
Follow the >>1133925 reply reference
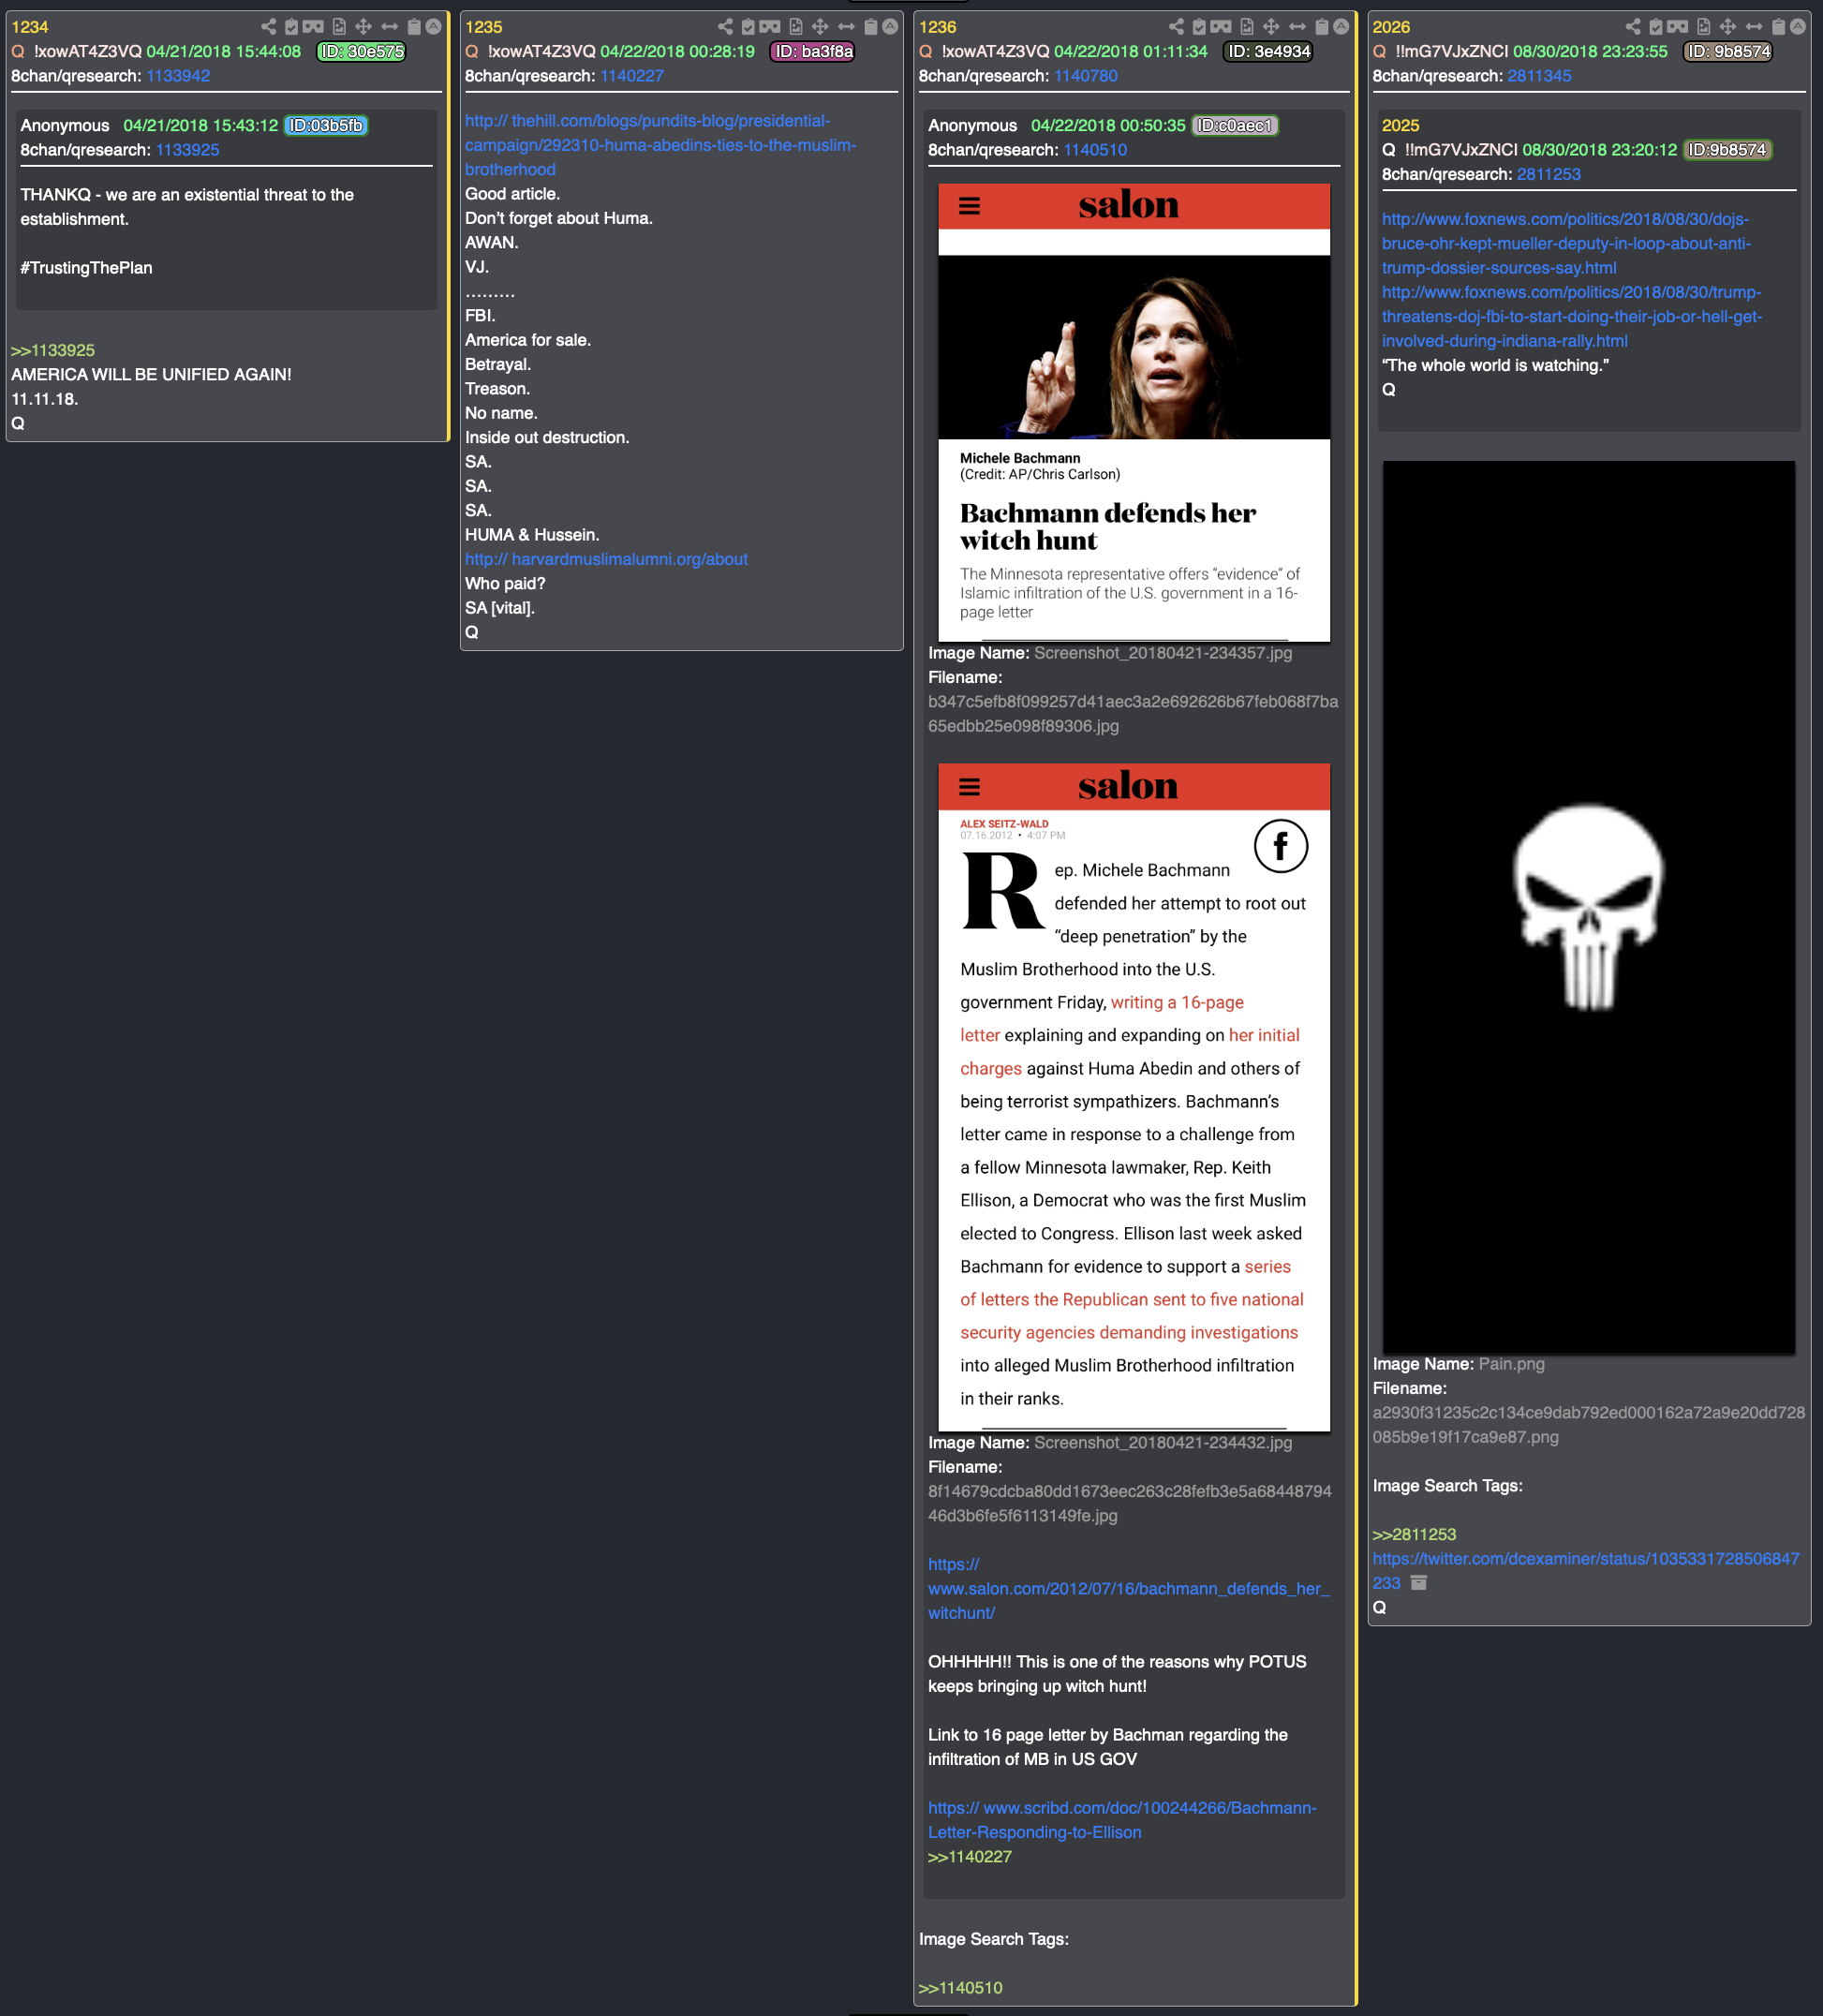pos(53,350)
